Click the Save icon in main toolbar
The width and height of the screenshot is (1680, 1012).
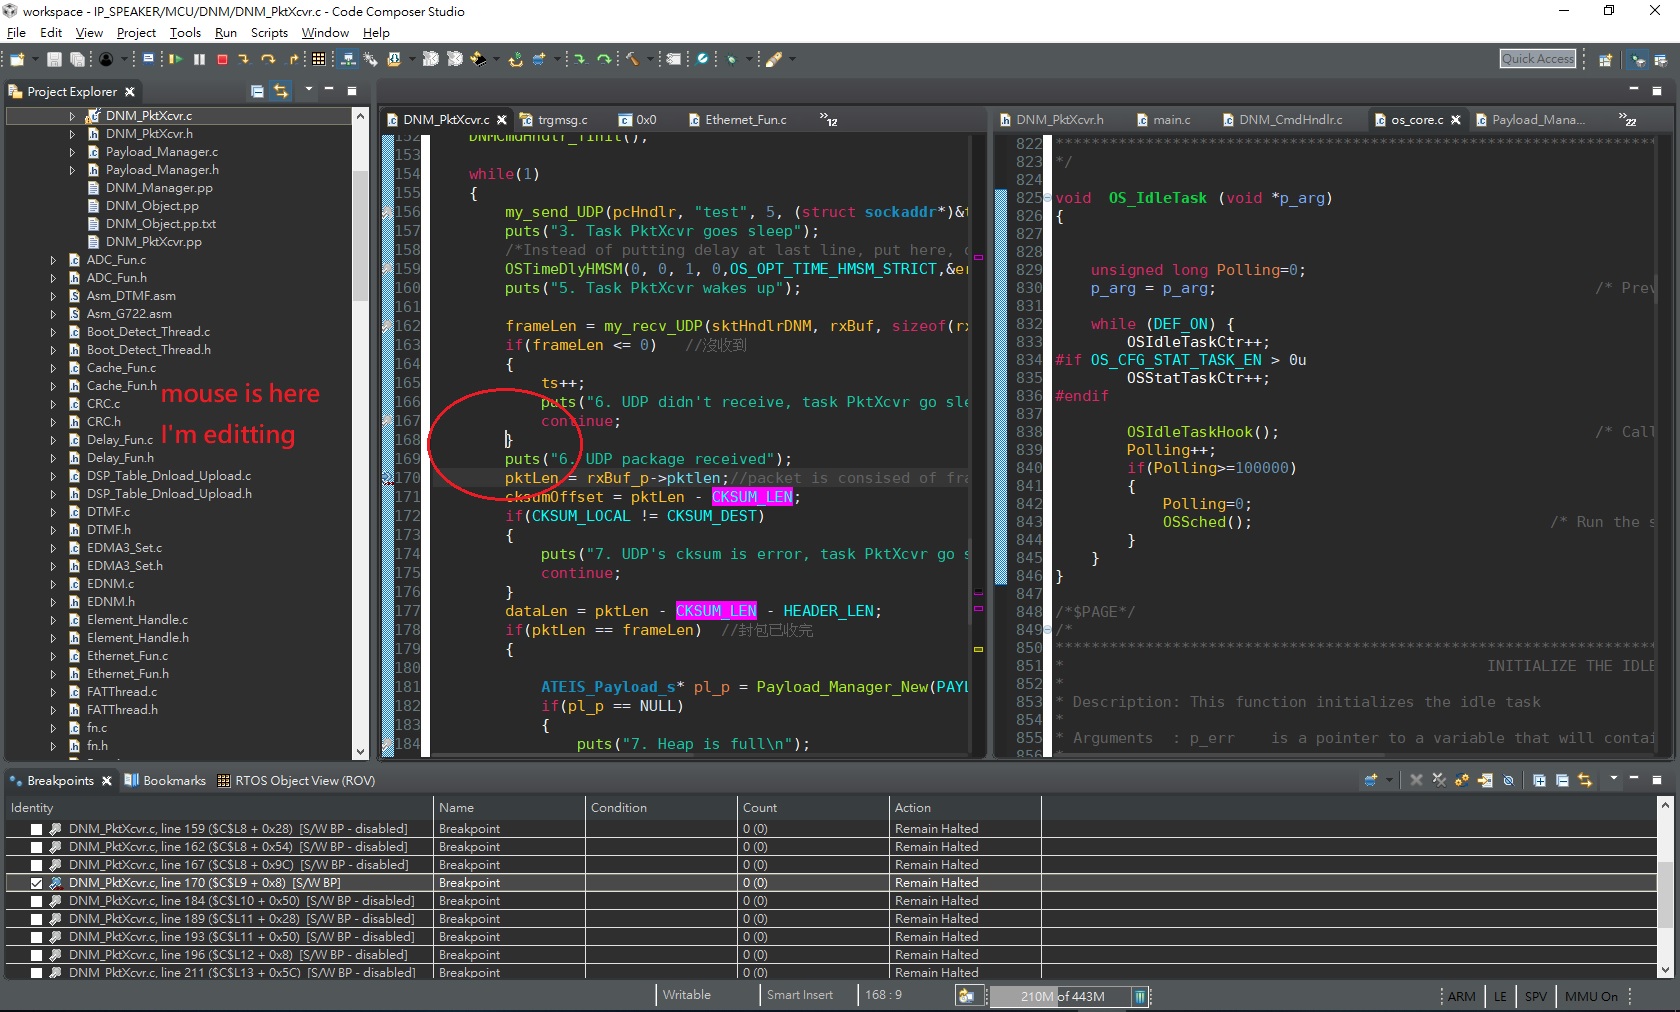54,60
